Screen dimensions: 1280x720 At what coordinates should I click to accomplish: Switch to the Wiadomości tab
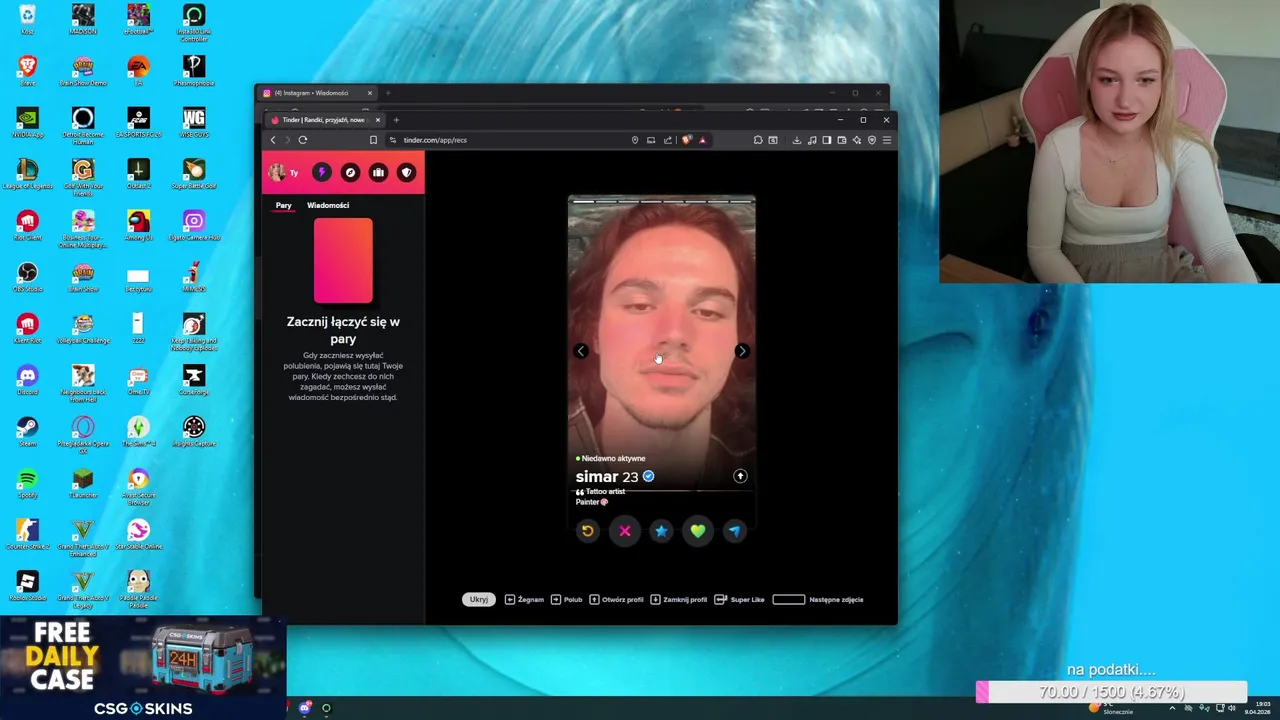coord(328,205)
